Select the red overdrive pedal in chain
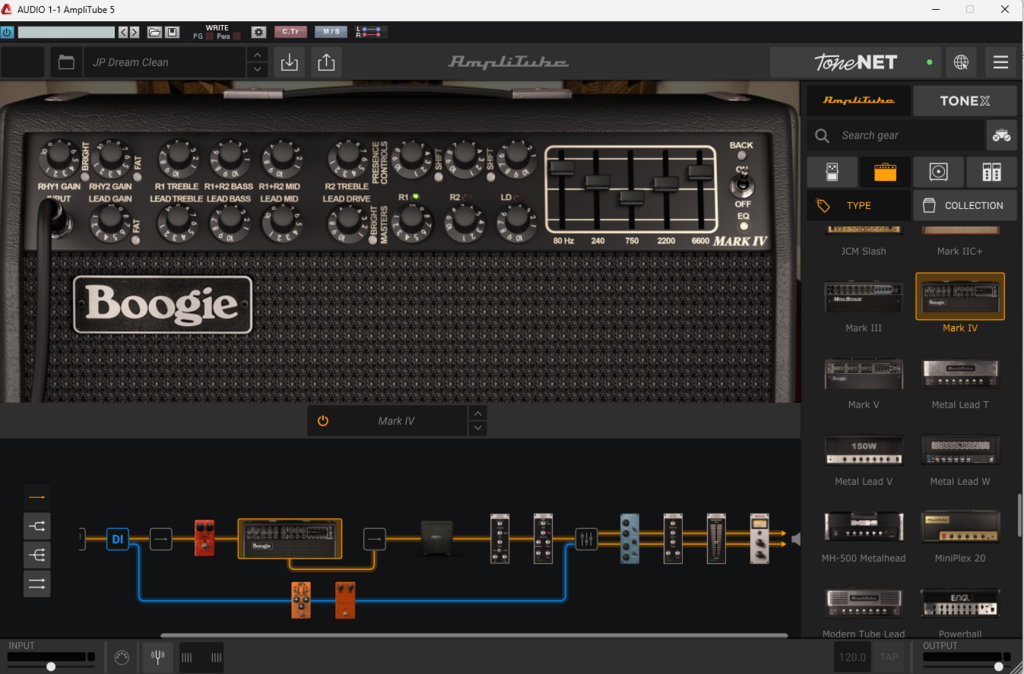Viewport: 1024px width, 674px height. 204,538
